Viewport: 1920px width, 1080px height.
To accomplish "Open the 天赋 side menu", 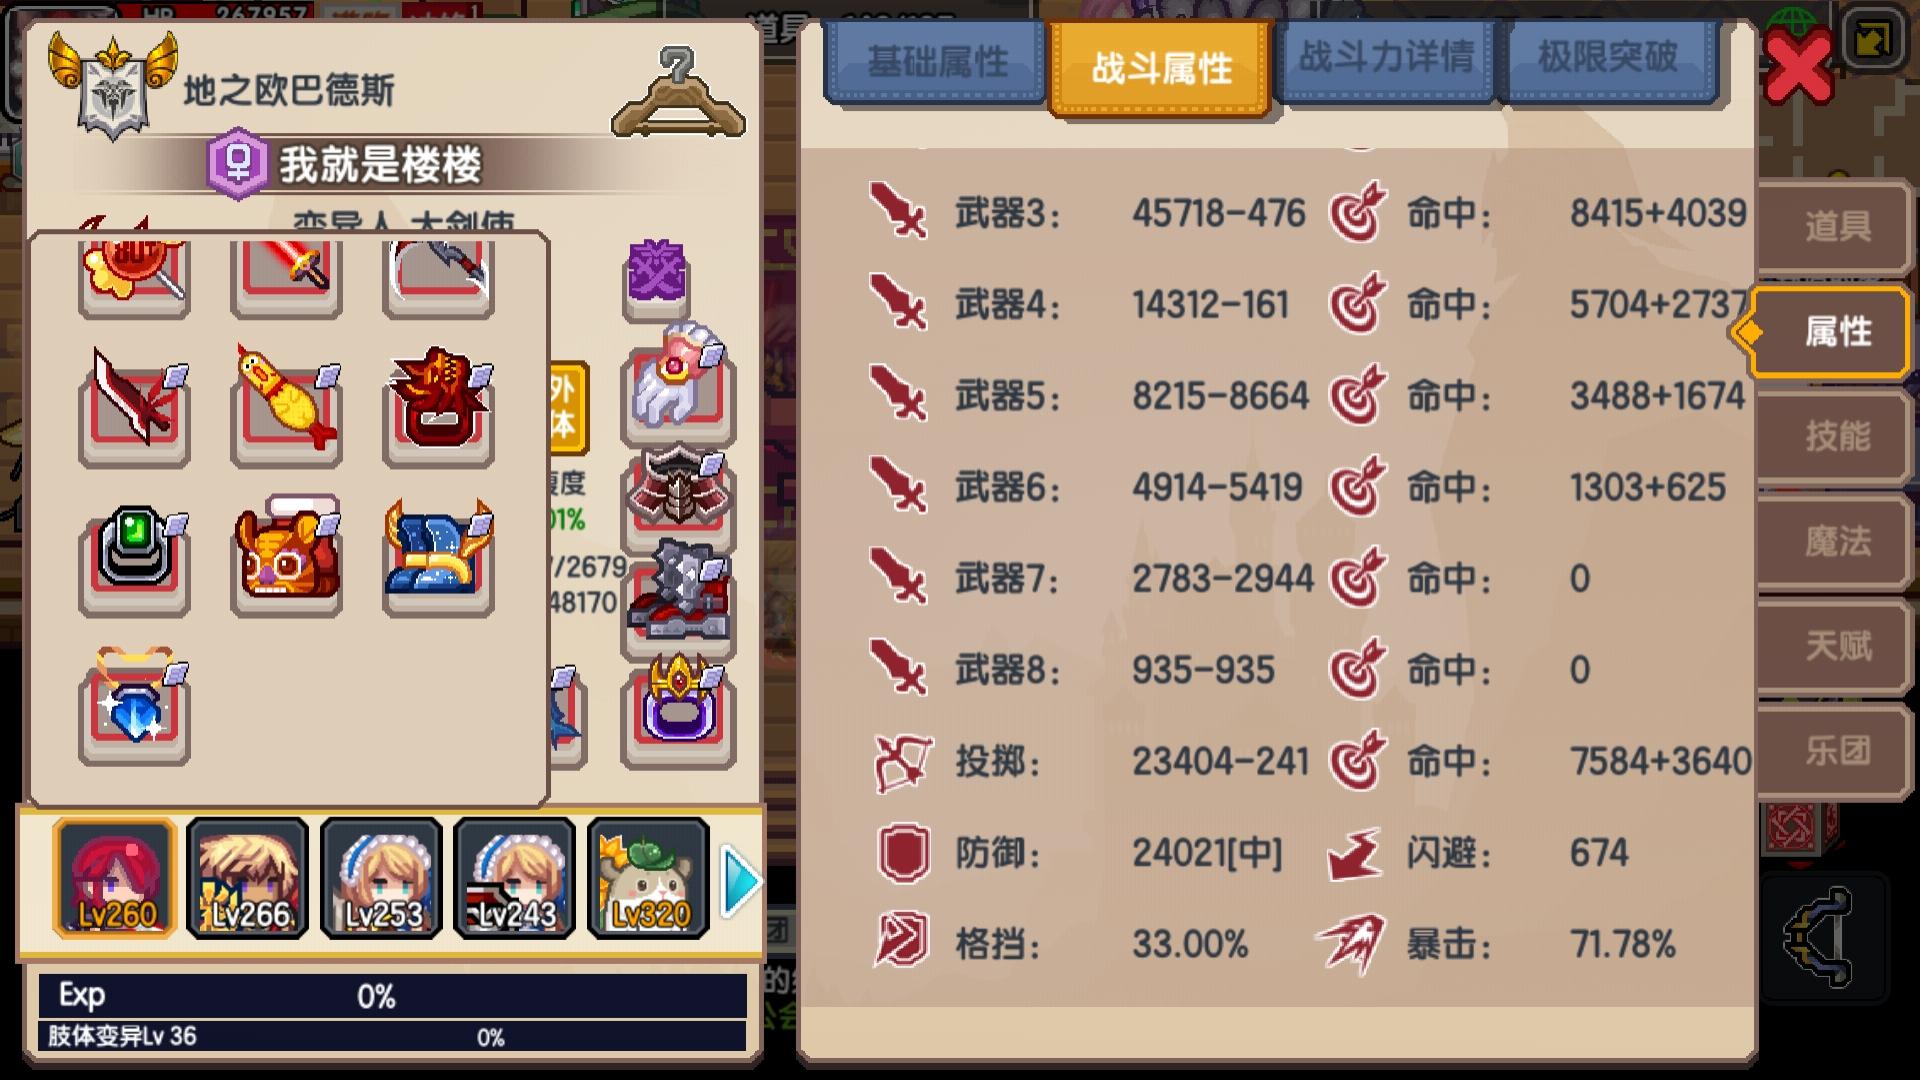I will coord(1835,646).
